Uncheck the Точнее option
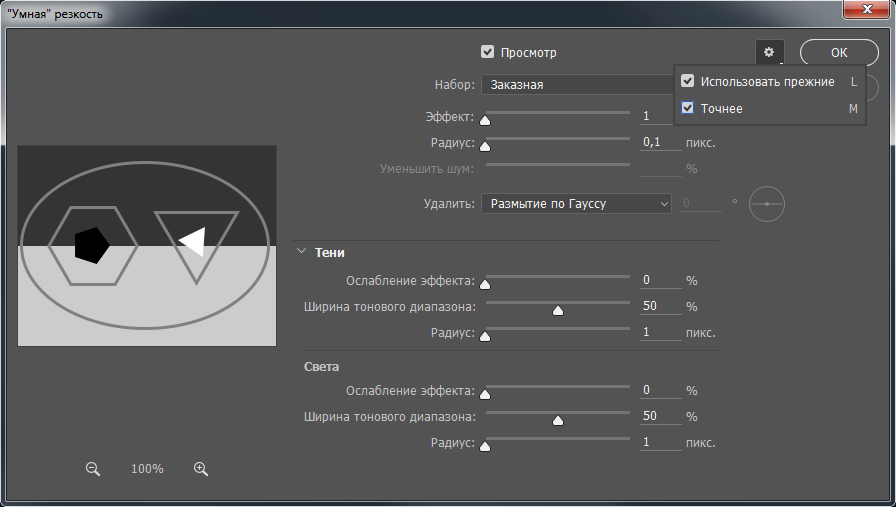 tap(687, 108)
